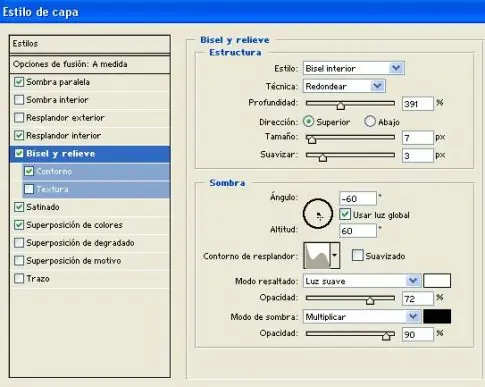
Task: Uncheck the Resplandor interior checkbox
Action: pos(19,135)
